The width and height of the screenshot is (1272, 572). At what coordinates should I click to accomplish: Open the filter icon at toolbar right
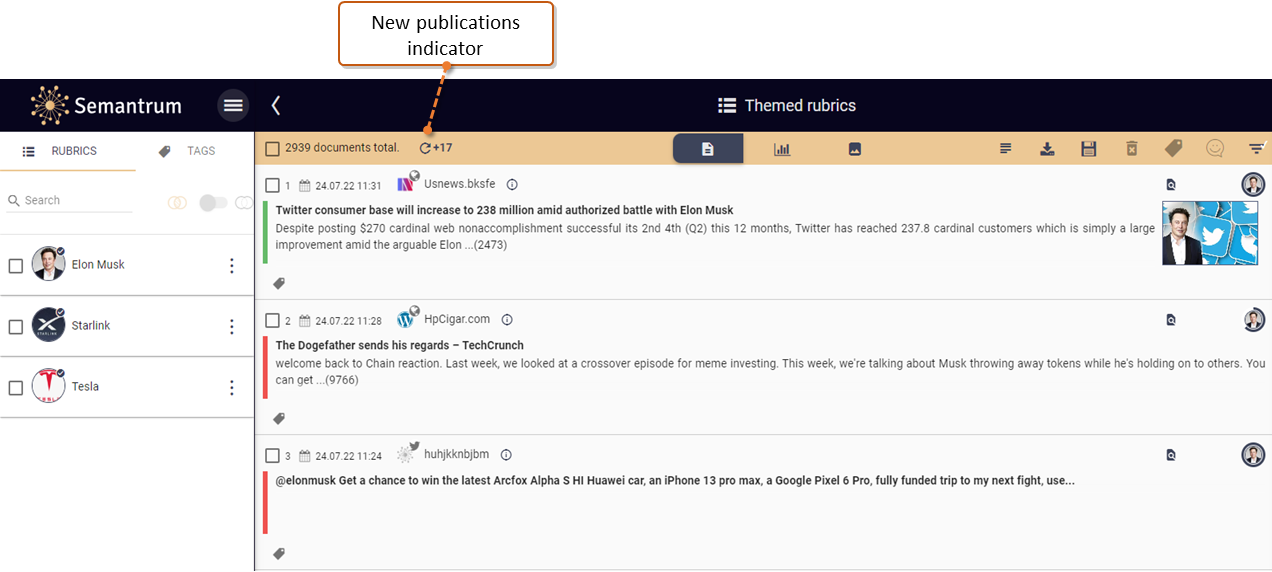click(x=1256, y=149)
